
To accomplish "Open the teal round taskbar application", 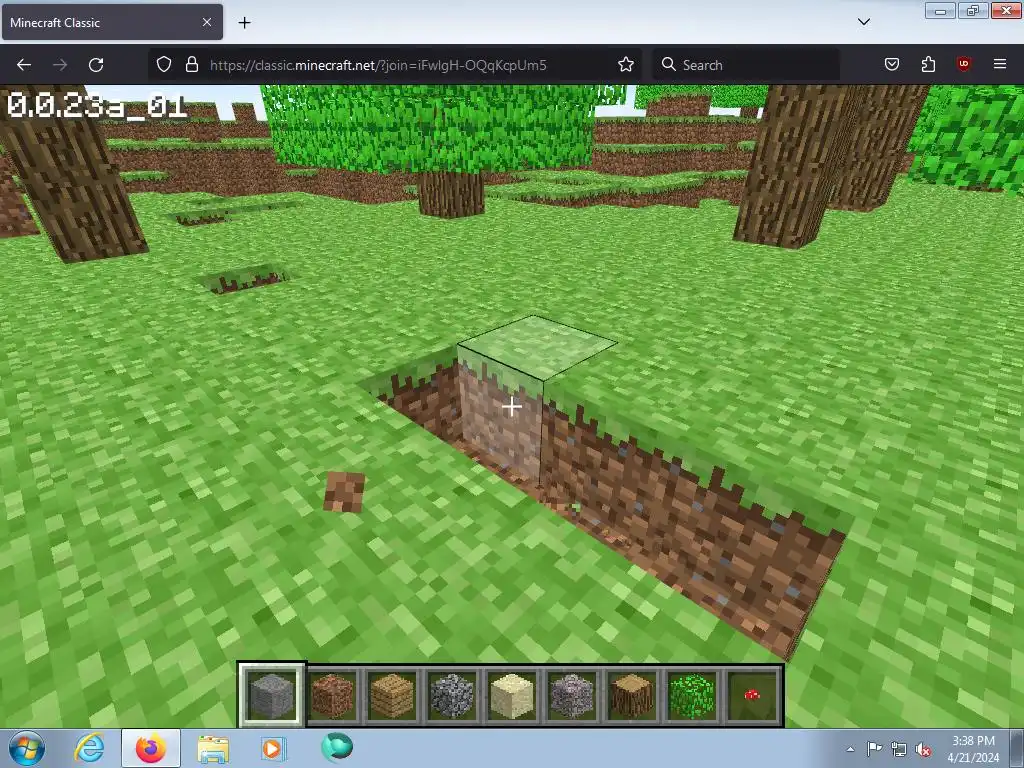I will click(337, 747).
